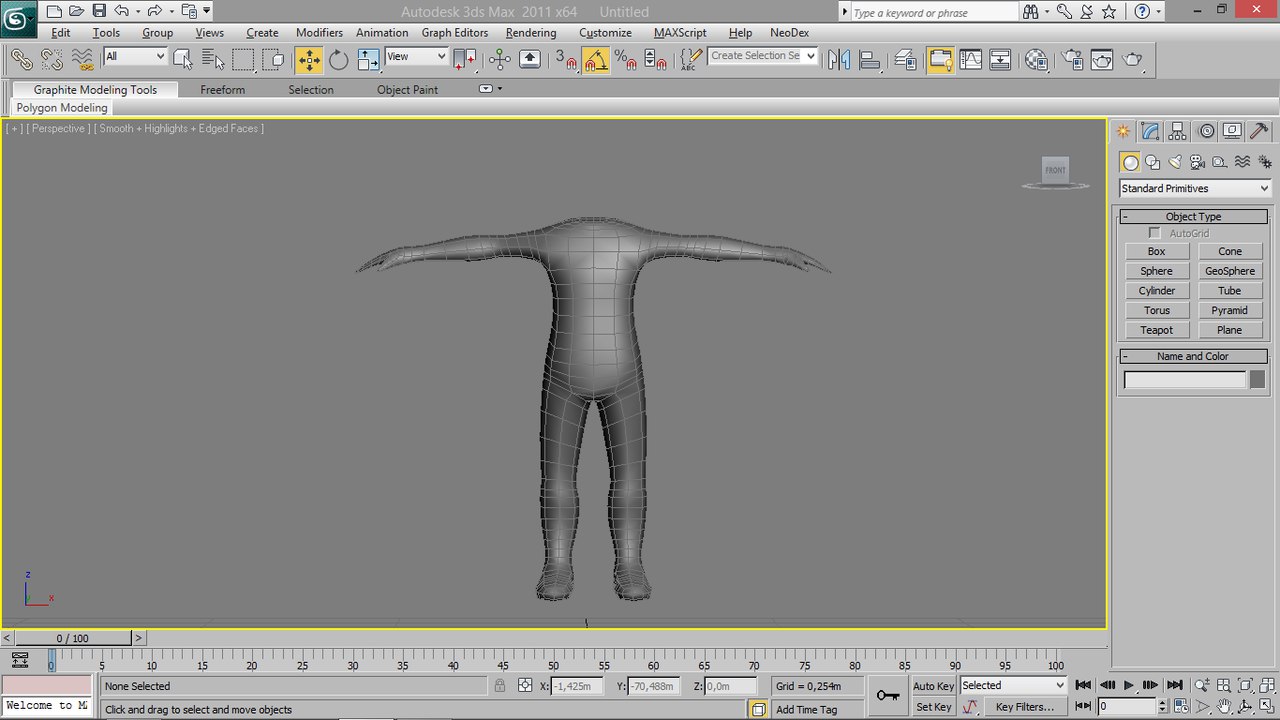Open Curve Editor from toolbar
1280x720 pixels.
coord(970,60)
